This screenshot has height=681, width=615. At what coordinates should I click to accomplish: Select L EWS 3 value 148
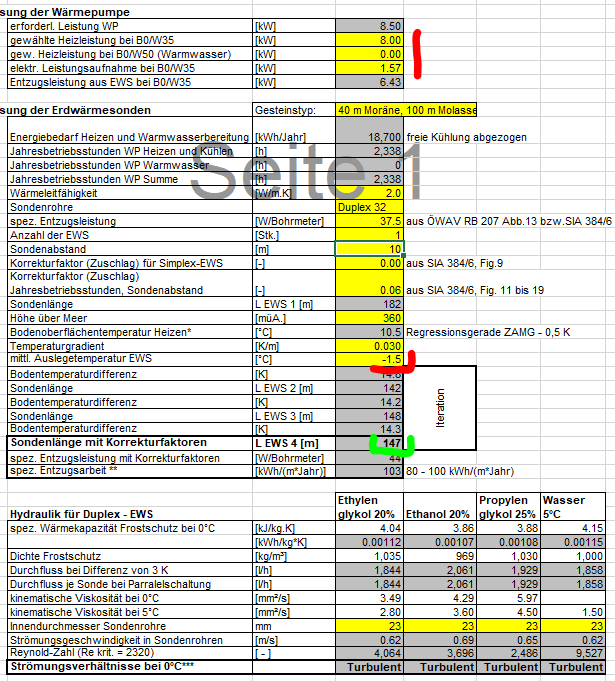click(x=370, y=416)
